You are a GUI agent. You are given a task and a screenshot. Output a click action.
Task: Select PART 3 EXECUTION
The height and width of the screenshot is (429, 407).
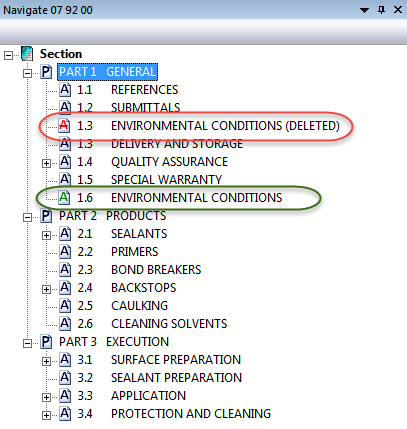coord(114,342)
